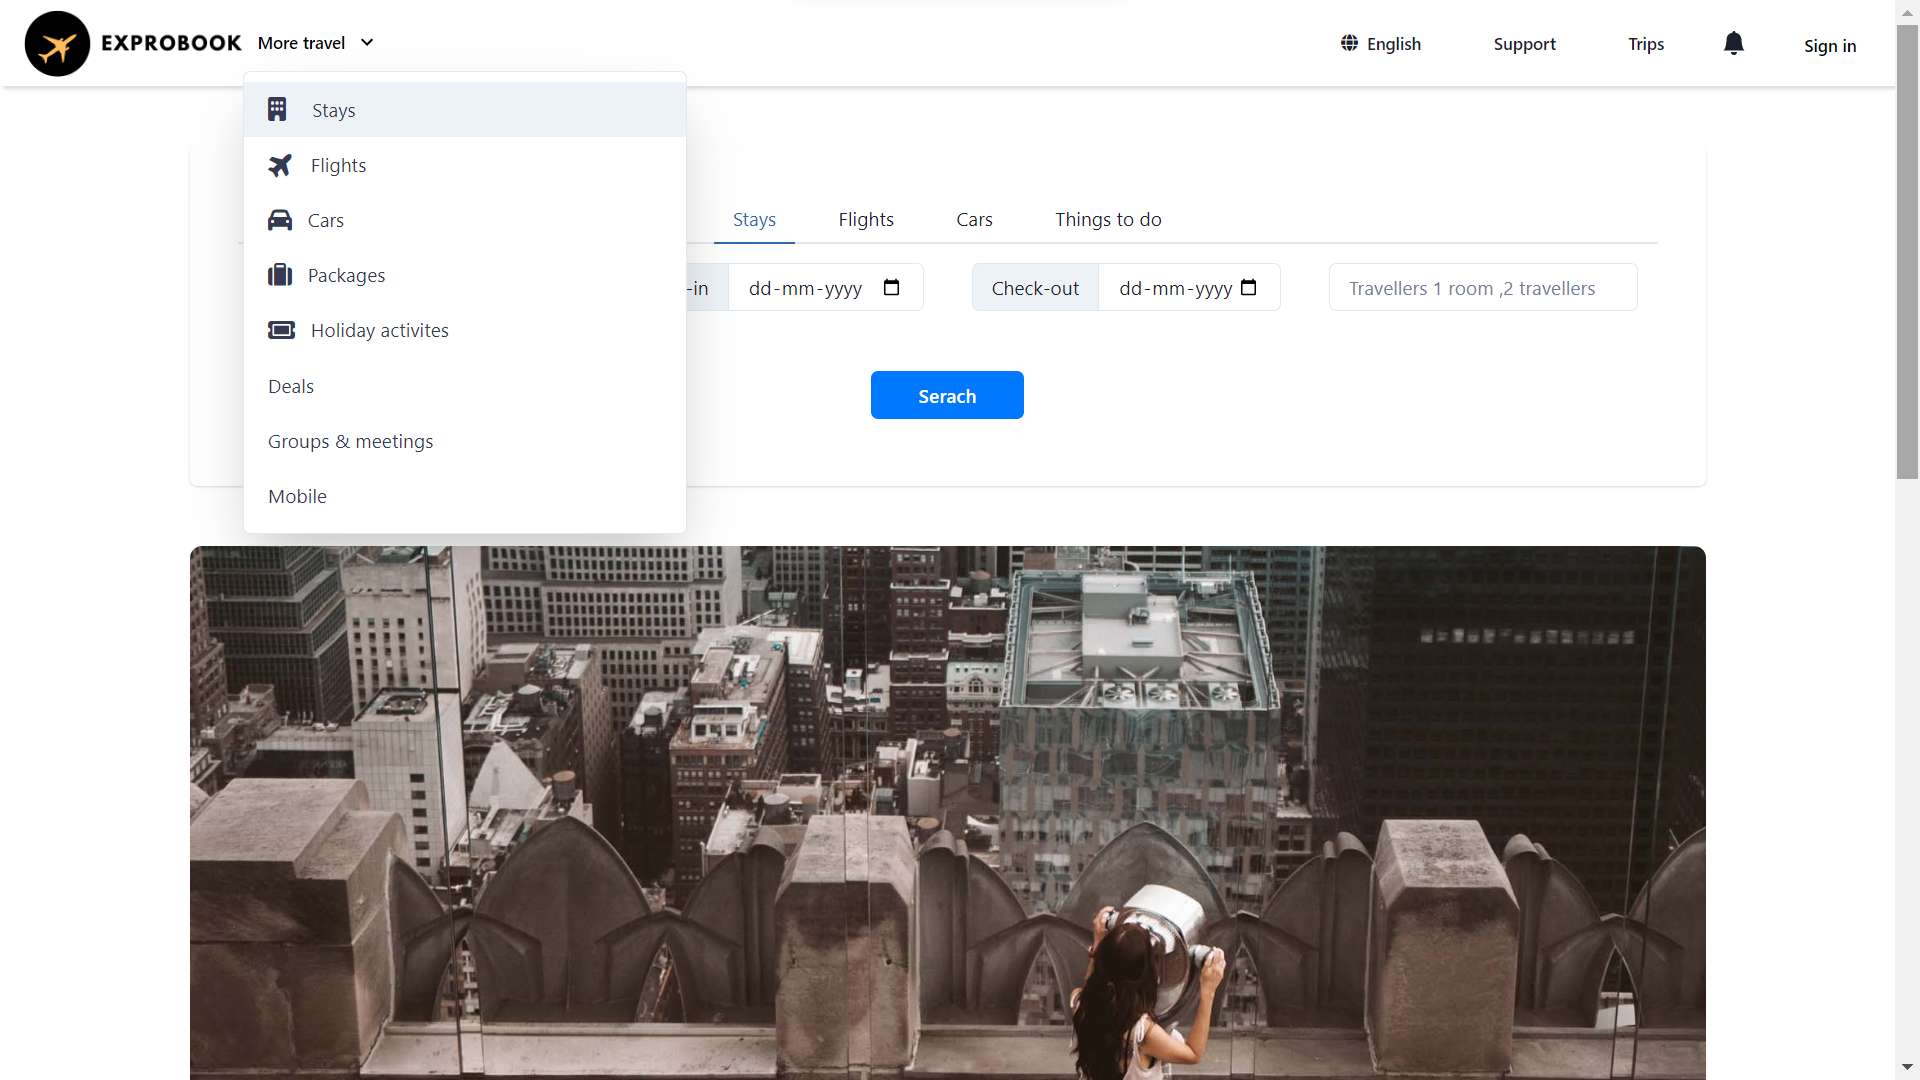Switch to the Flights tab
The height and width of the screenshot is (1080, 1920).
[x=866, y=219]
